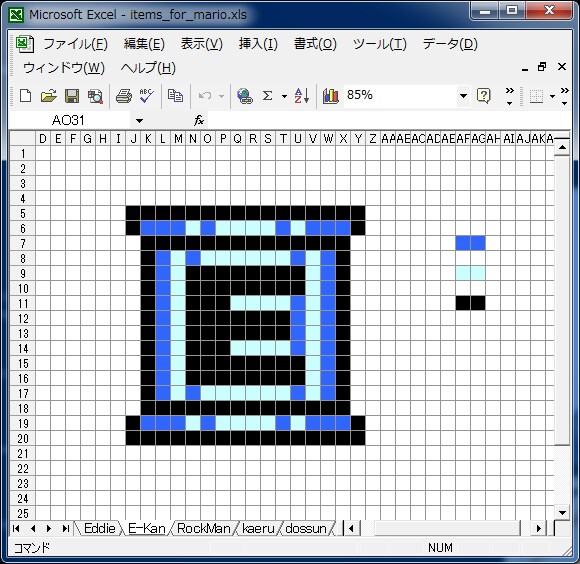
Task: Select row 1 header
Action: click(23, 153)
